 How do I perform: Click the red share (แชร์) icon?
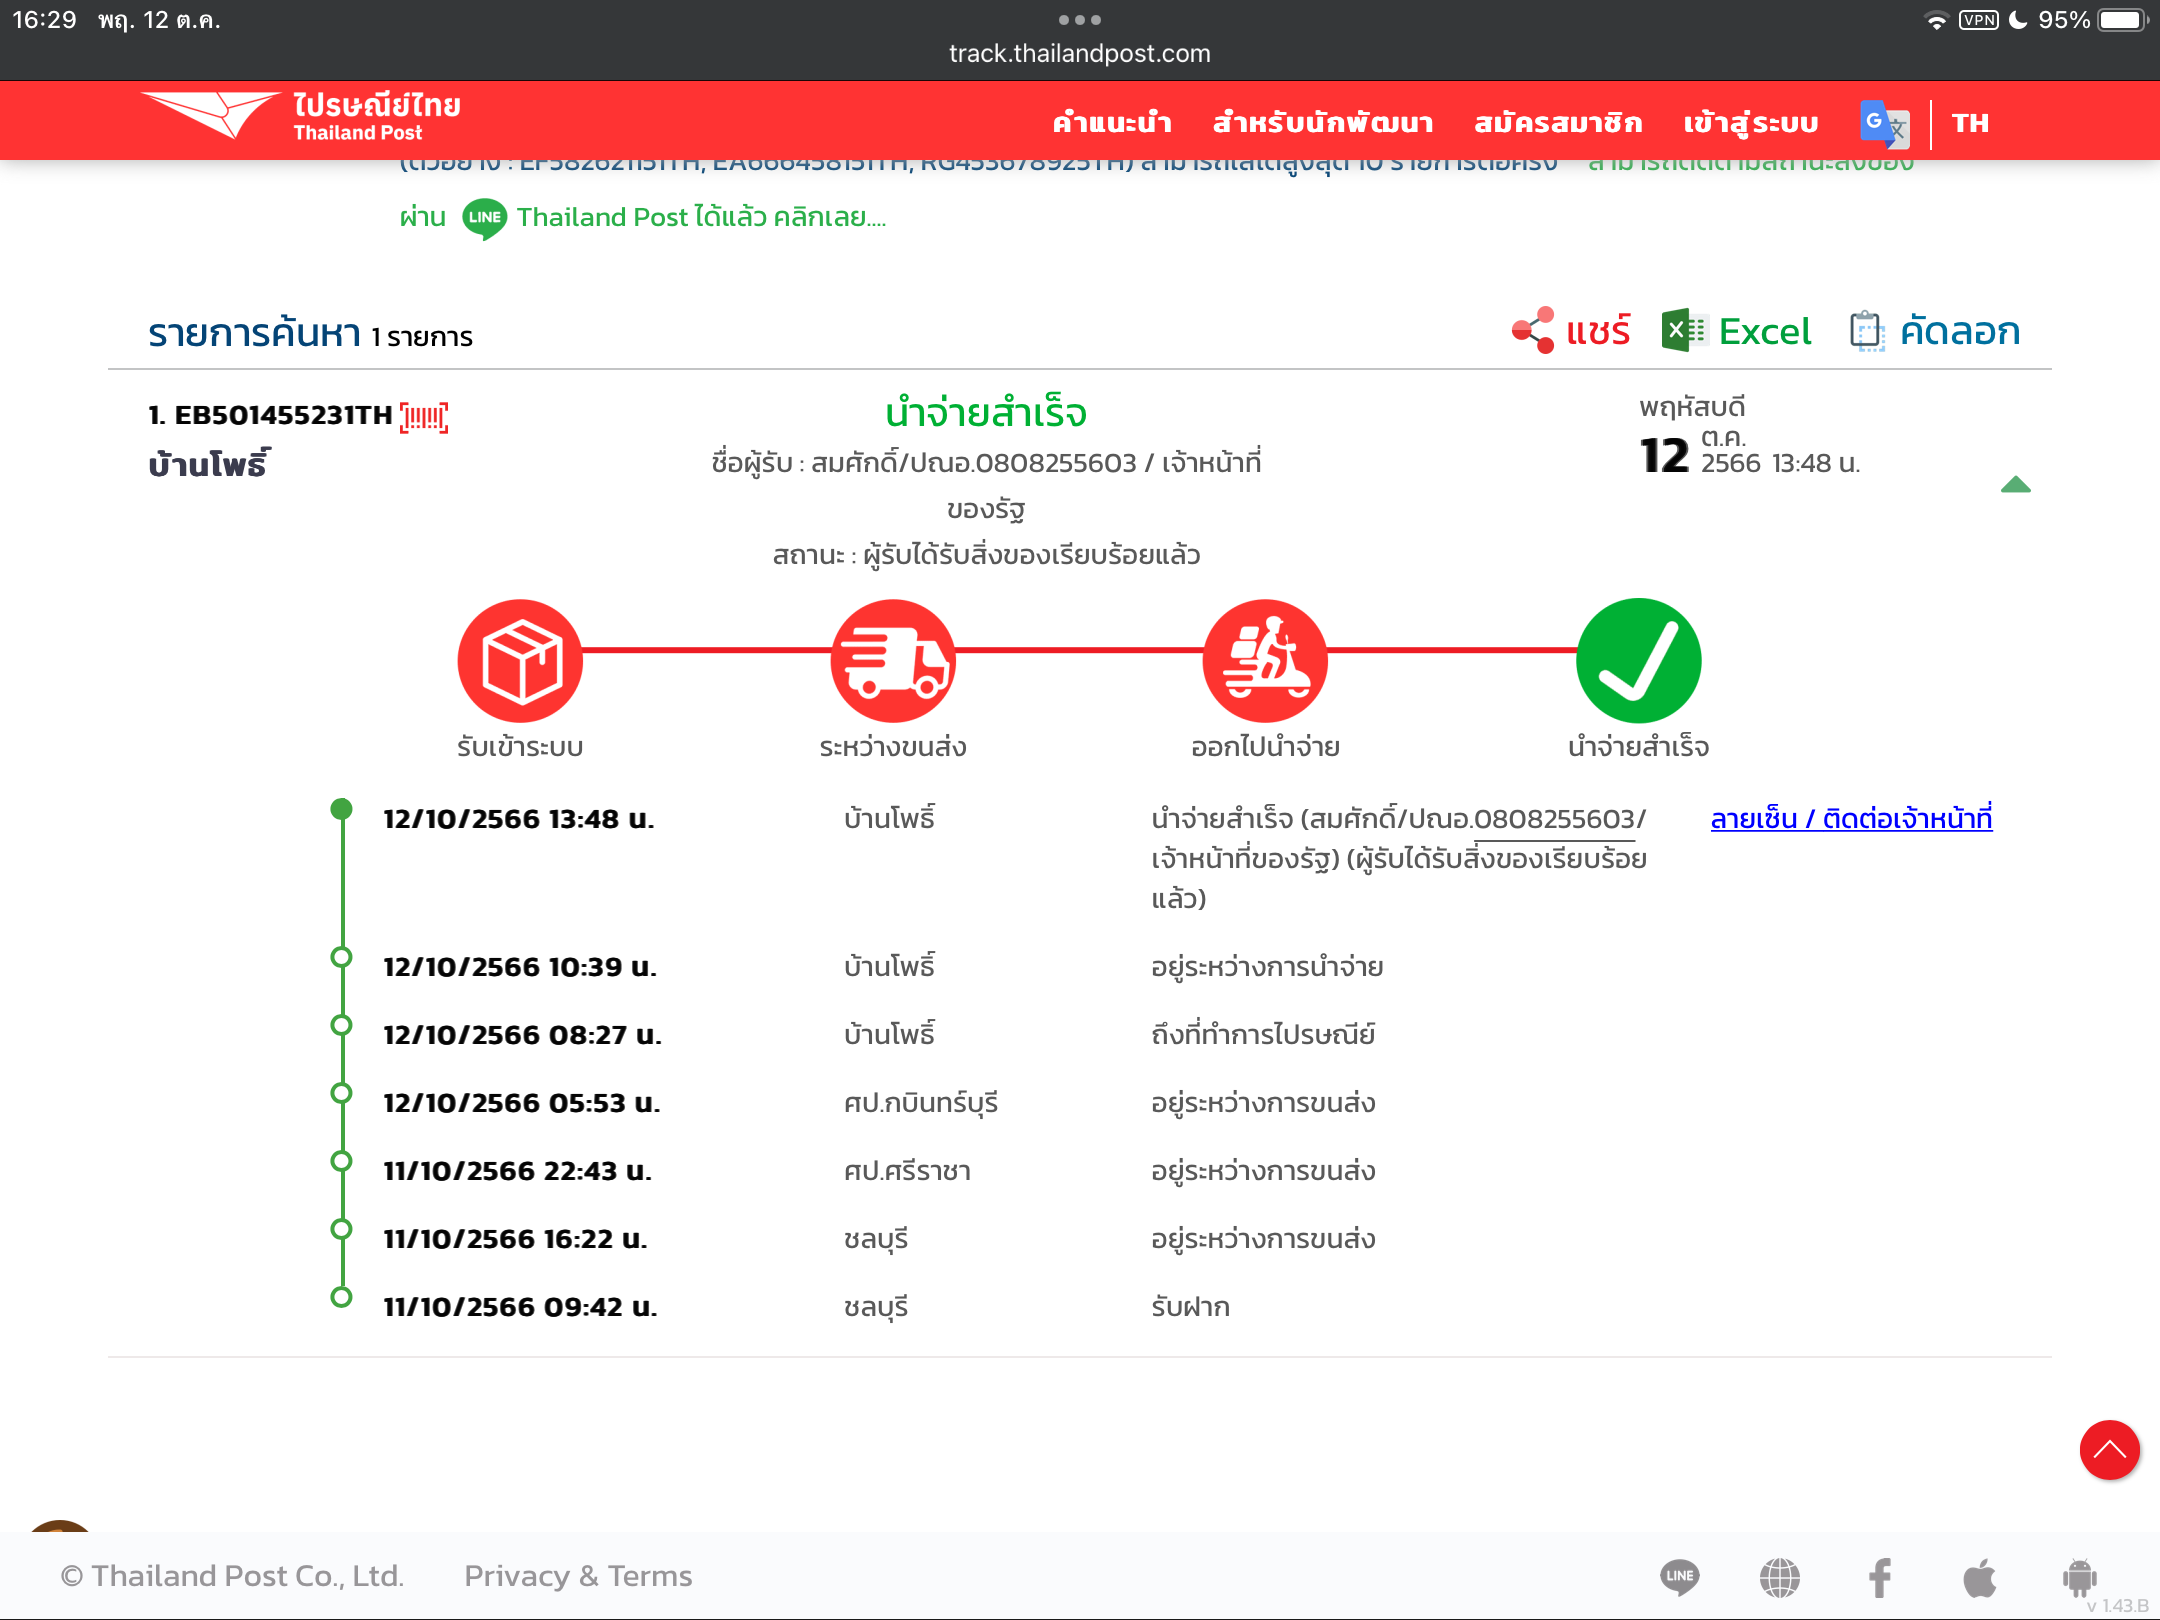(1534, 331)
